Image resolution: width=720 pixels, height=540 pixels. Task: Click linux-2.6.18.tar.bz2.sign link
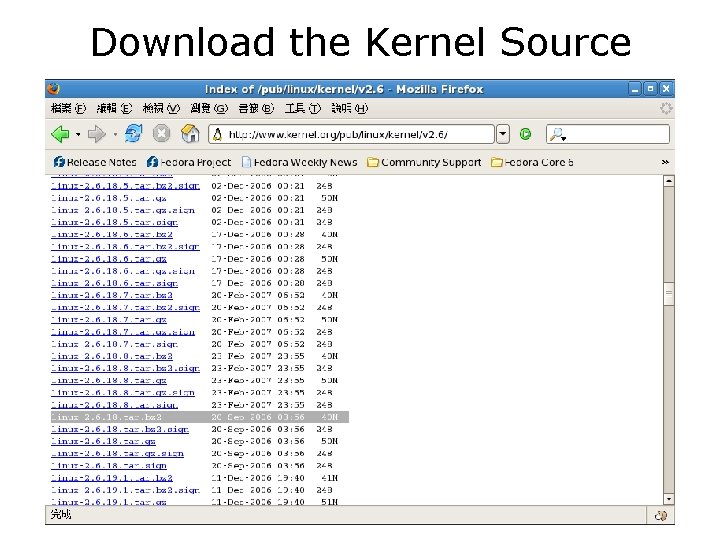pos(120,429)
